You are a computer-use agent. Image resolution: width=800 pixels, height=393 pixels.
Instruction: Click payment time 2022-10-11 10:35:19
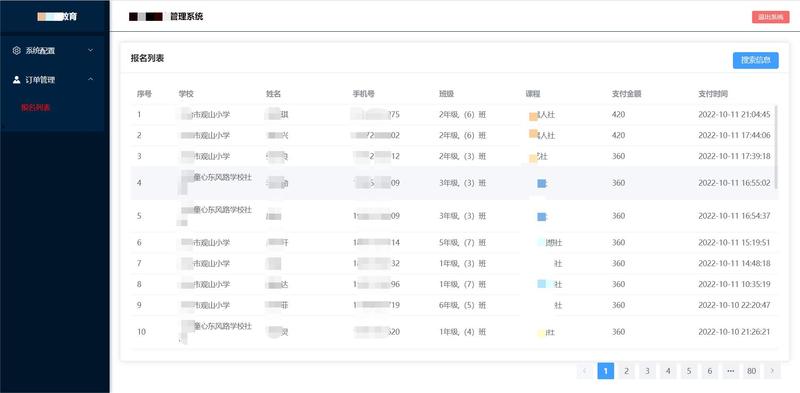(734, 284)
